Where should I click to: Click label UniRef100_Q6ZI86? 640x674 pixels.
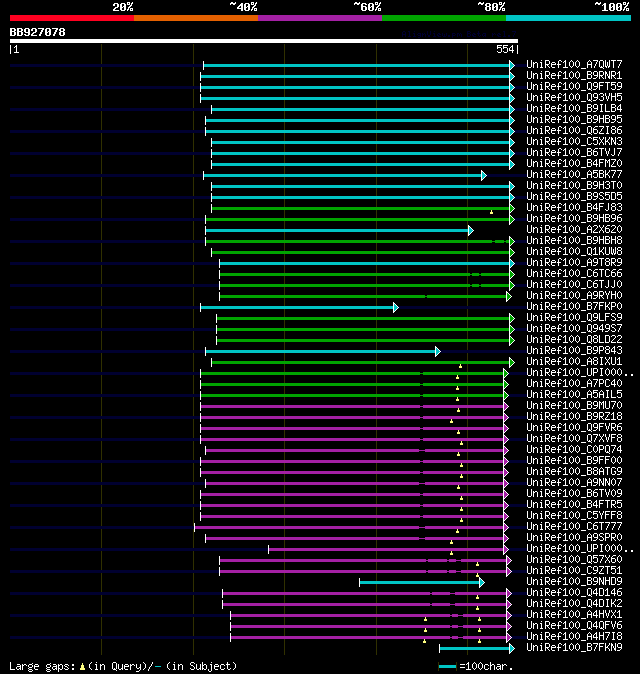click(x=574, y=131)
